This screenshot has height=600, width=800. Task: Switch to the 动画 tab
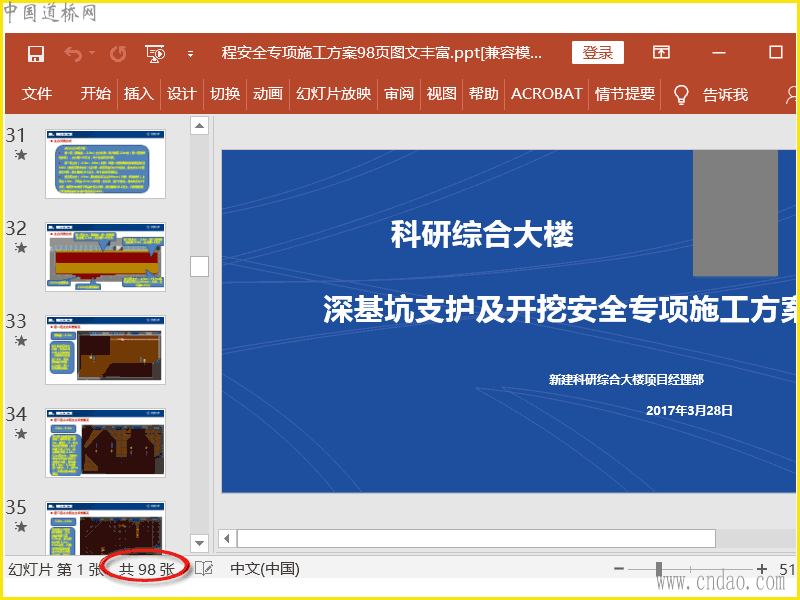268,94
